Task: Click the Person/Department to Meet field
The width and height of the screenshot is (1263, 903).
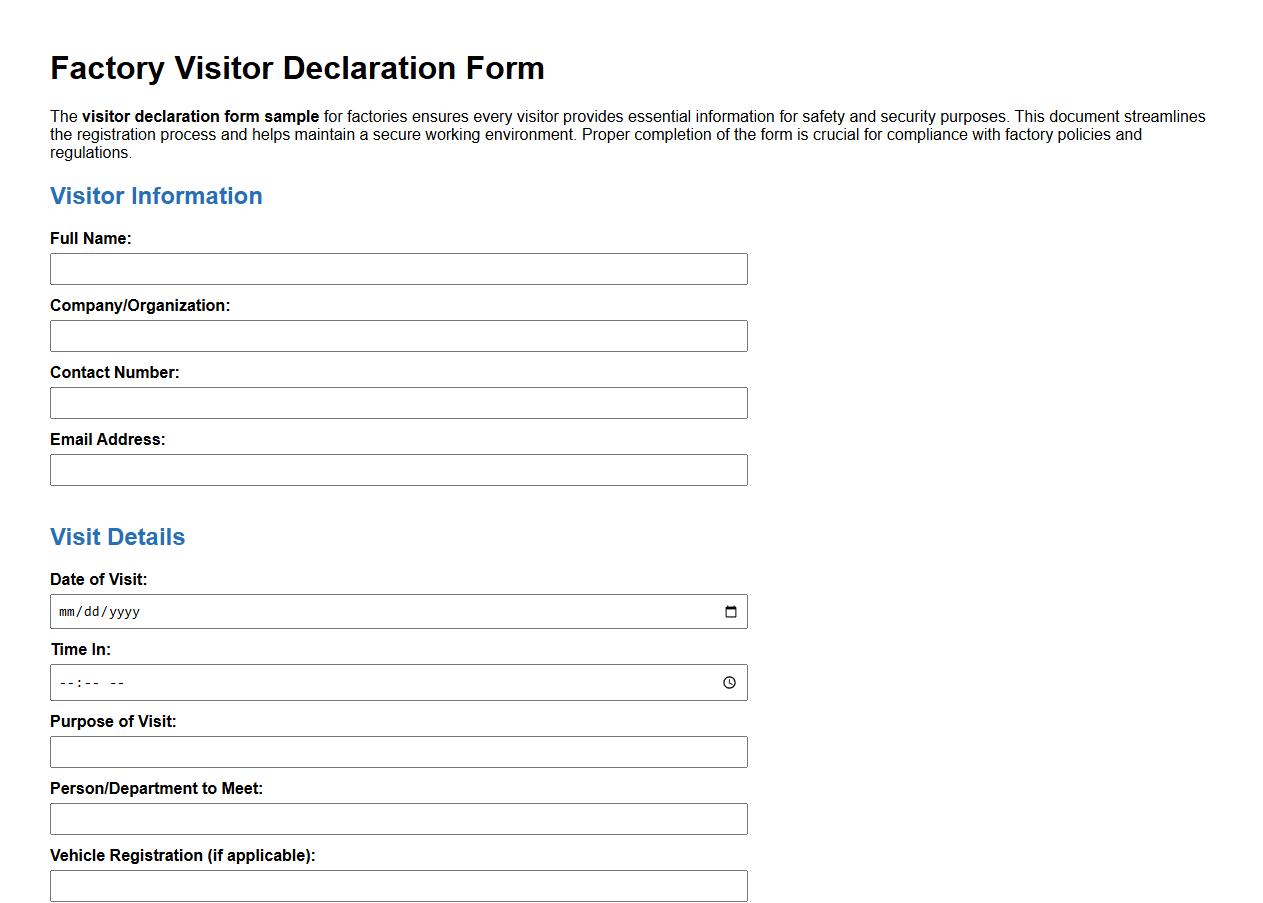Action: coord(398,818)
